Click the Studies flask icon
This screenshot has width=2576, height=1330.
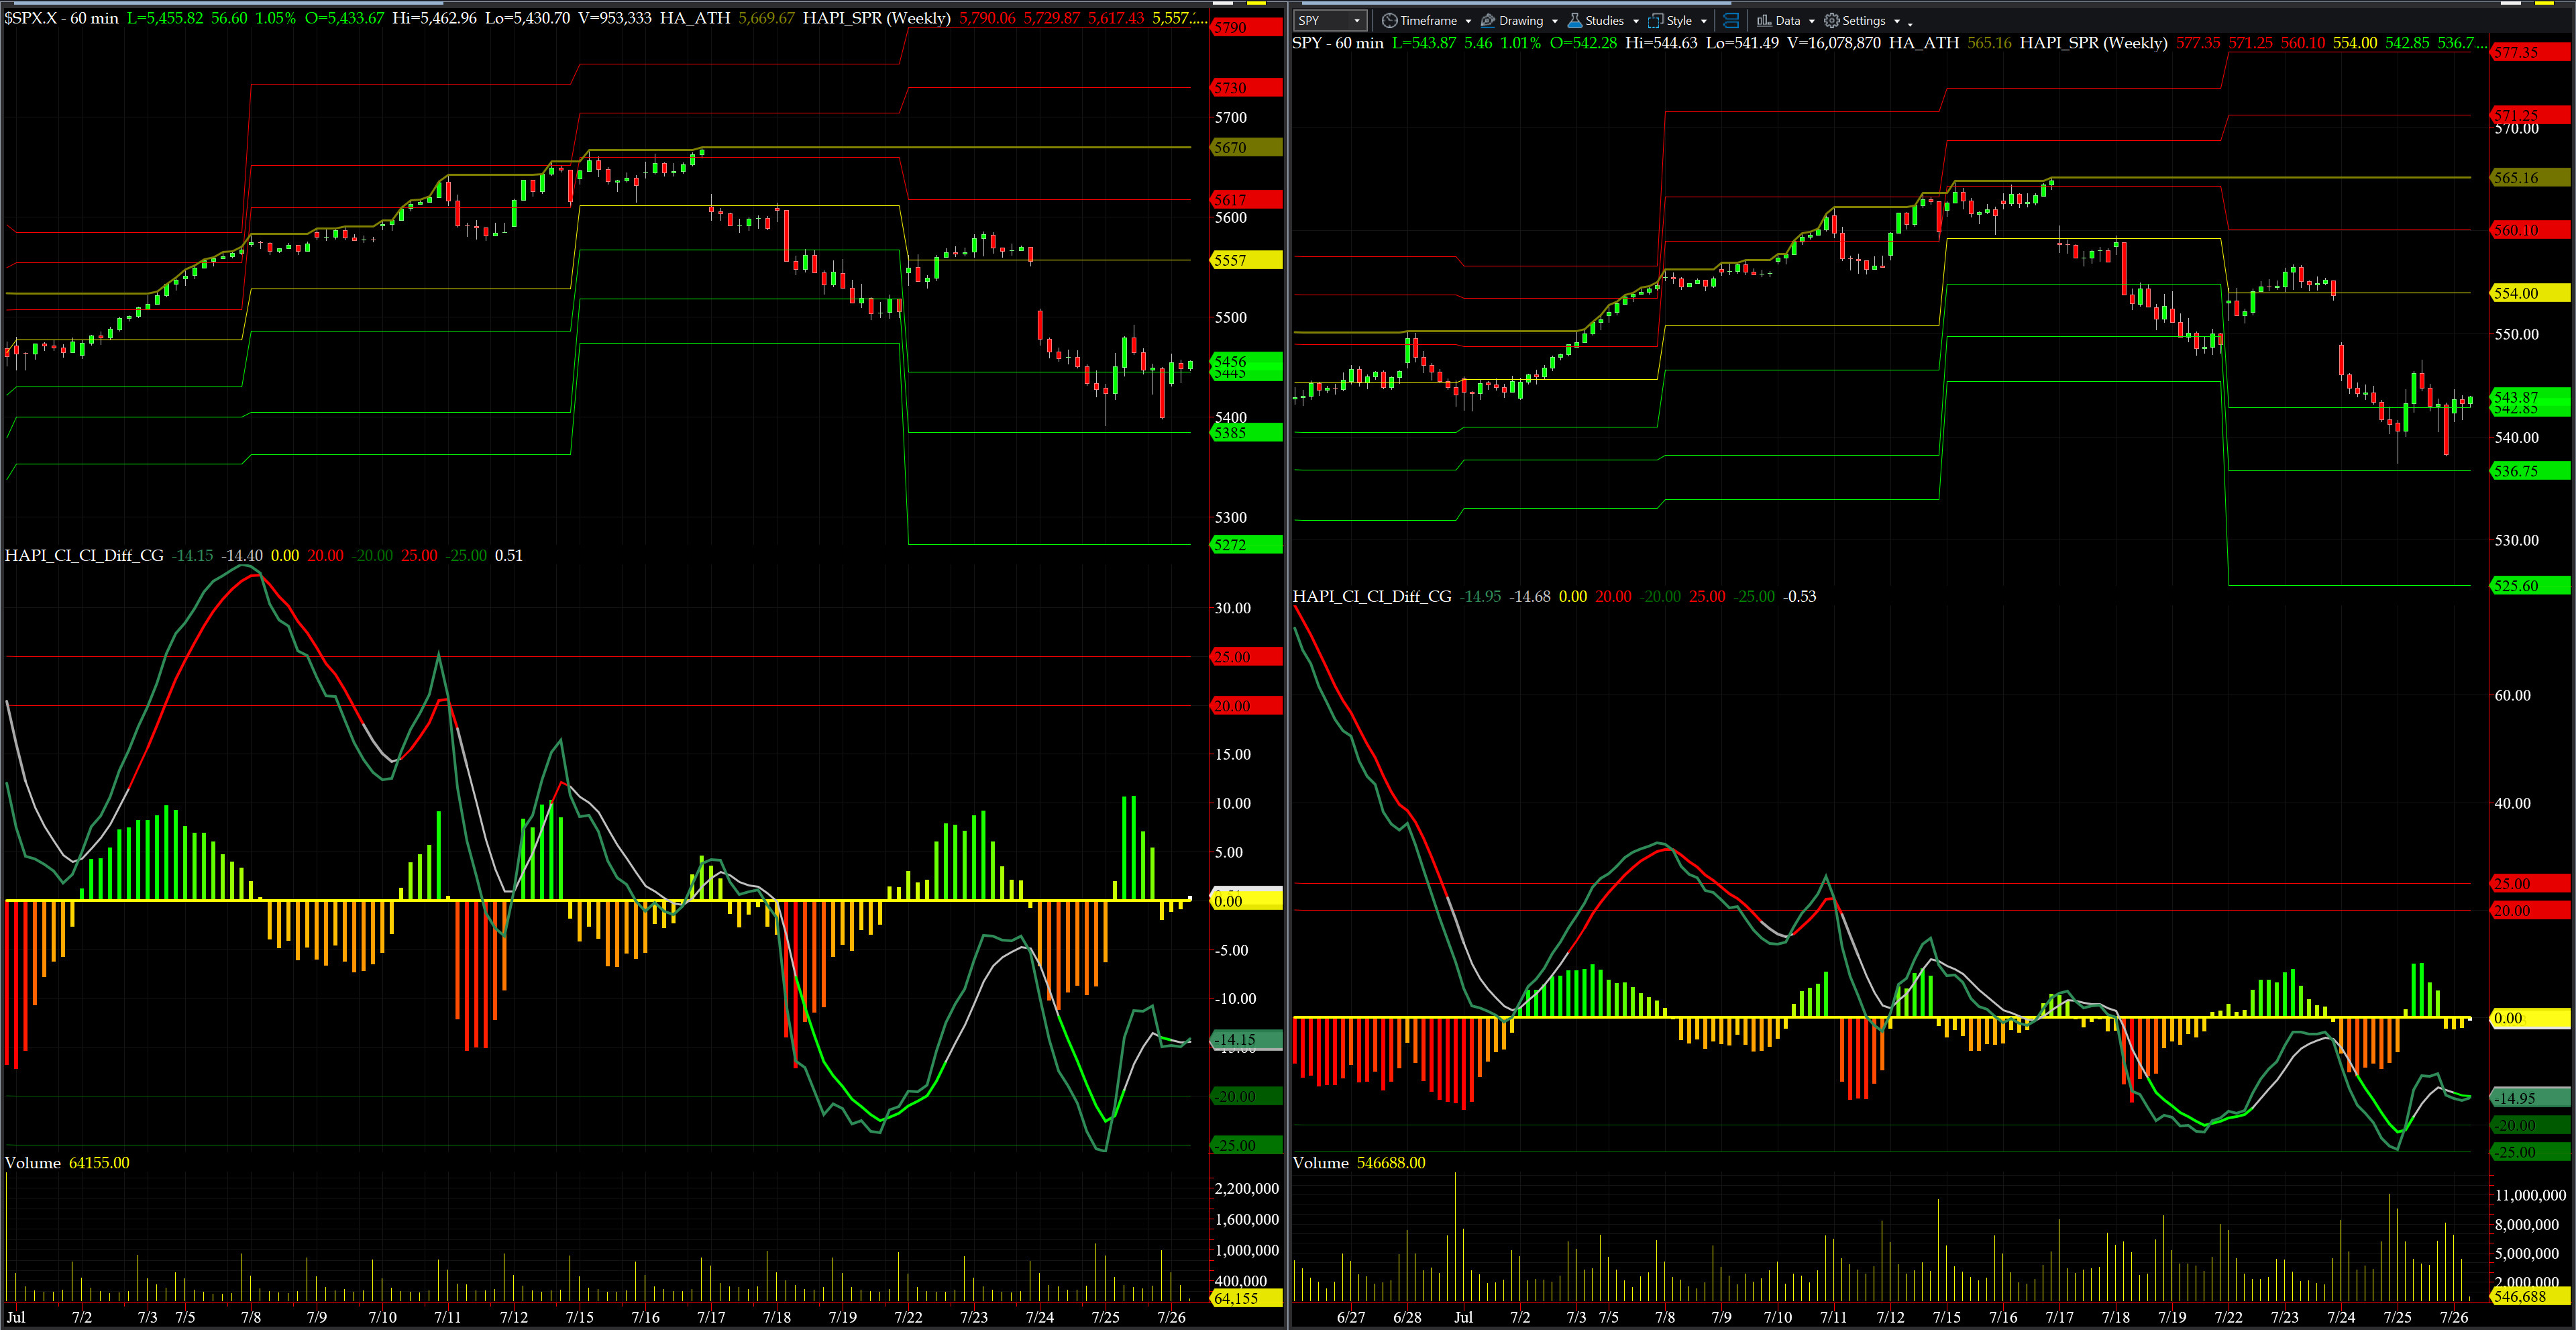click(x=1575, y=20)
